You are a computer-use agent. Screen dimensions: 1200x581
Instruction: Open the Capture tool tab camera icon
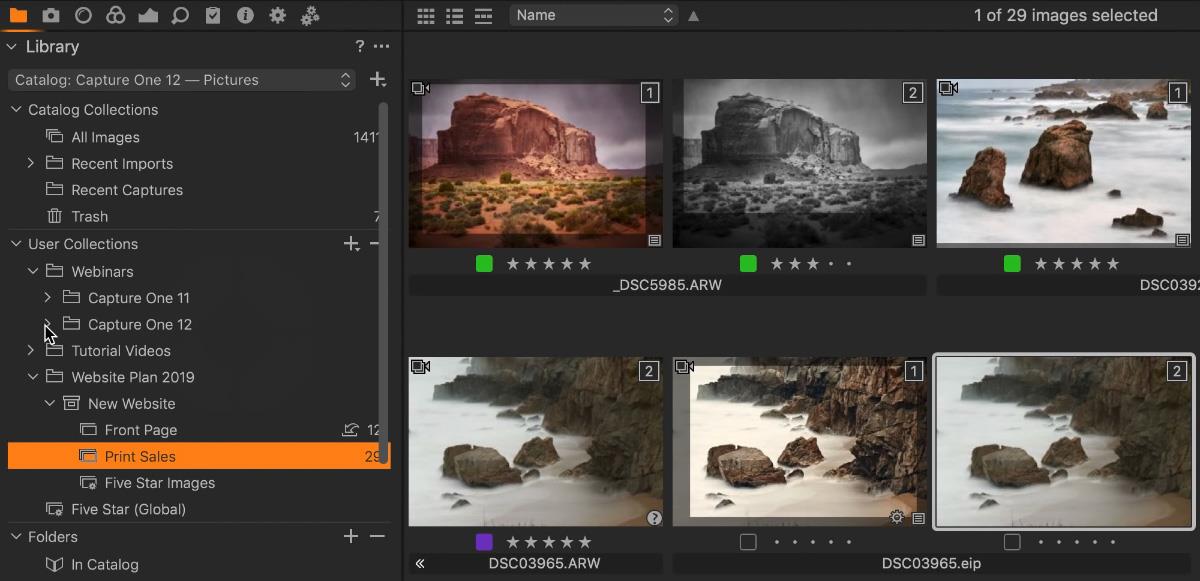click(51, 15)
